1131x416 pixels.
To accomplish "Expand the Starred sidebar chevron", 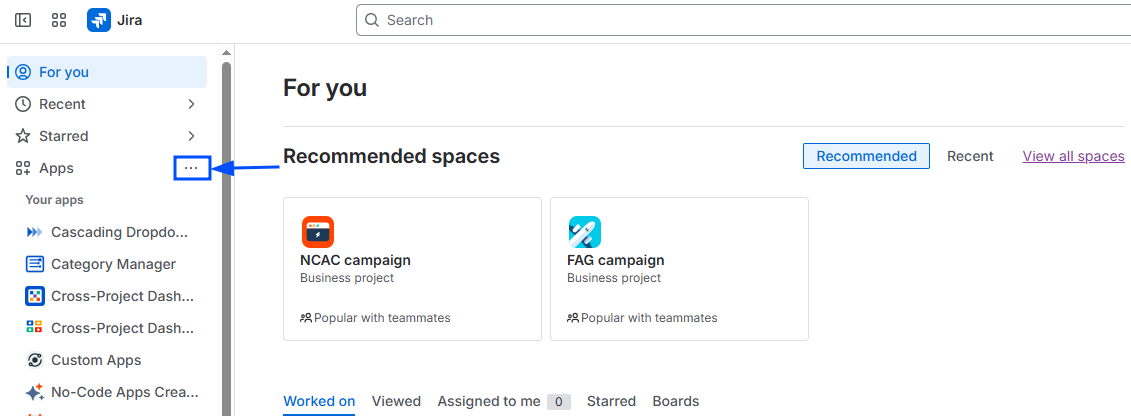I will click(191, 136).
